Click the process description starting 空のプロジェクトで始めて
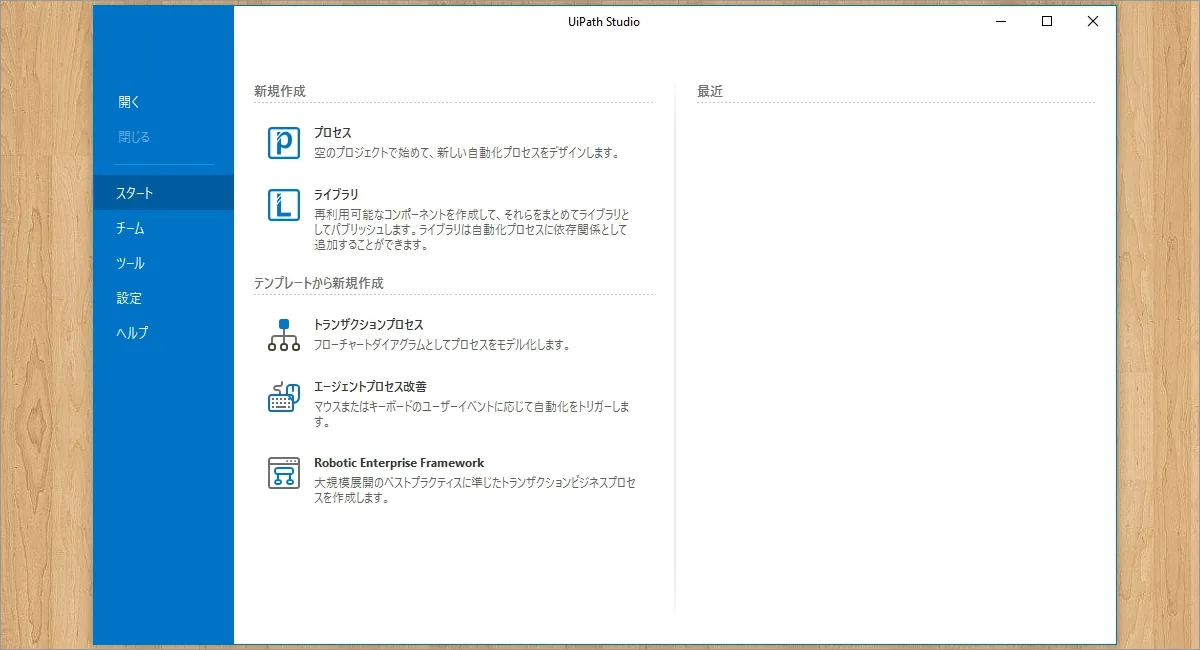 tap(467, 153)
